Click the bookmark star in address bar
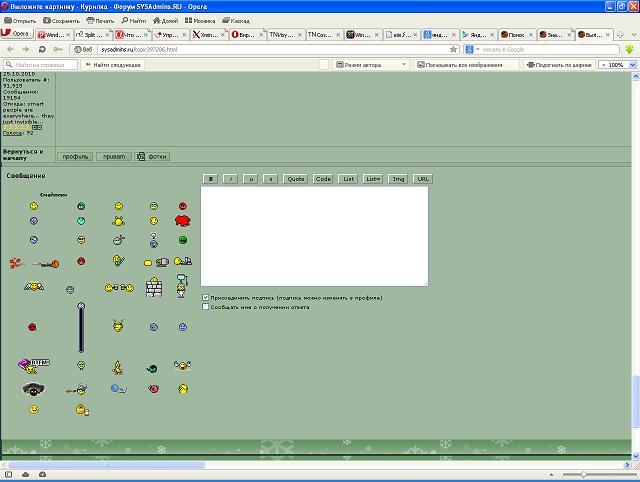 click(453, 49)
